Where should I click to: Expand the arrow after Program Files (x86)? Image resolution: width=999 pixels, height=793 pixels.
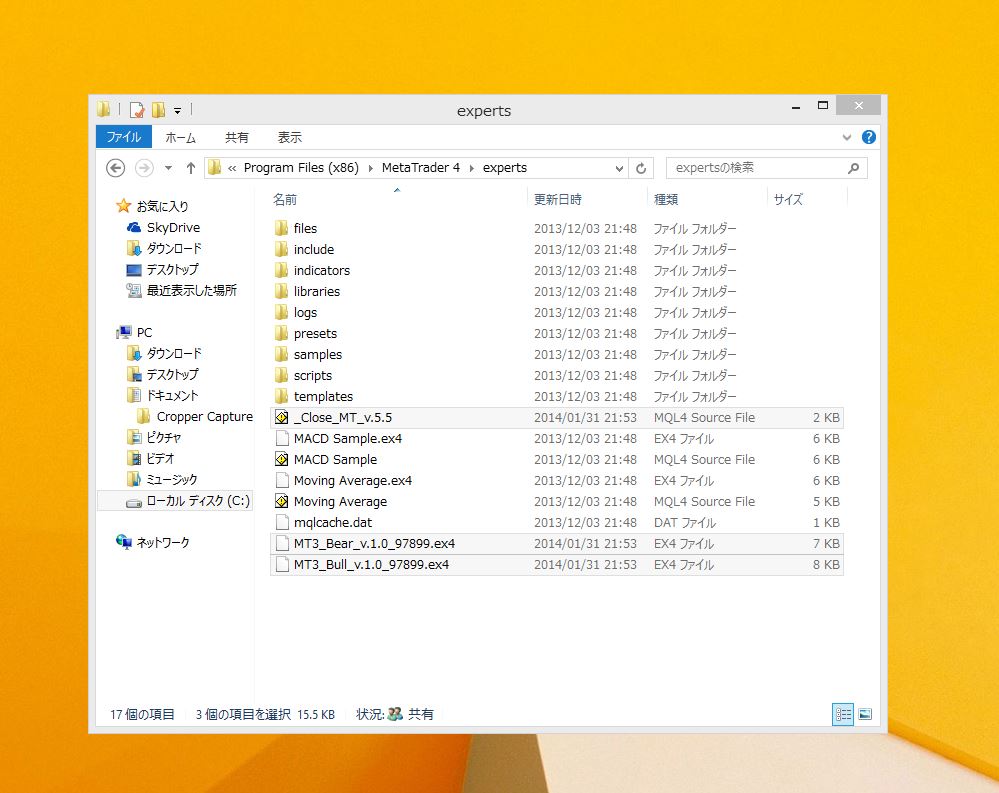point(370,168)
